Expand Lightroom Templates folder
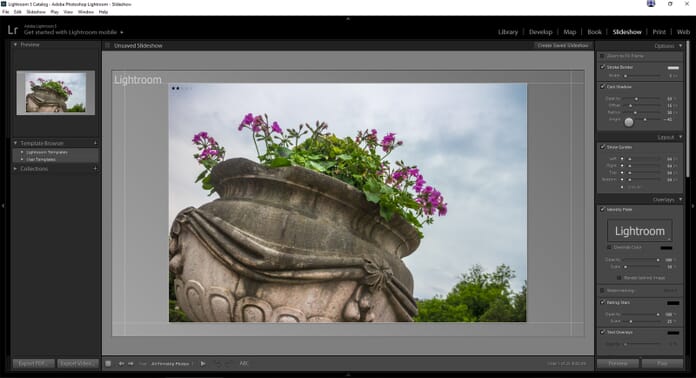696x378 pixels. pyautogui.click(x=22, y=152)
